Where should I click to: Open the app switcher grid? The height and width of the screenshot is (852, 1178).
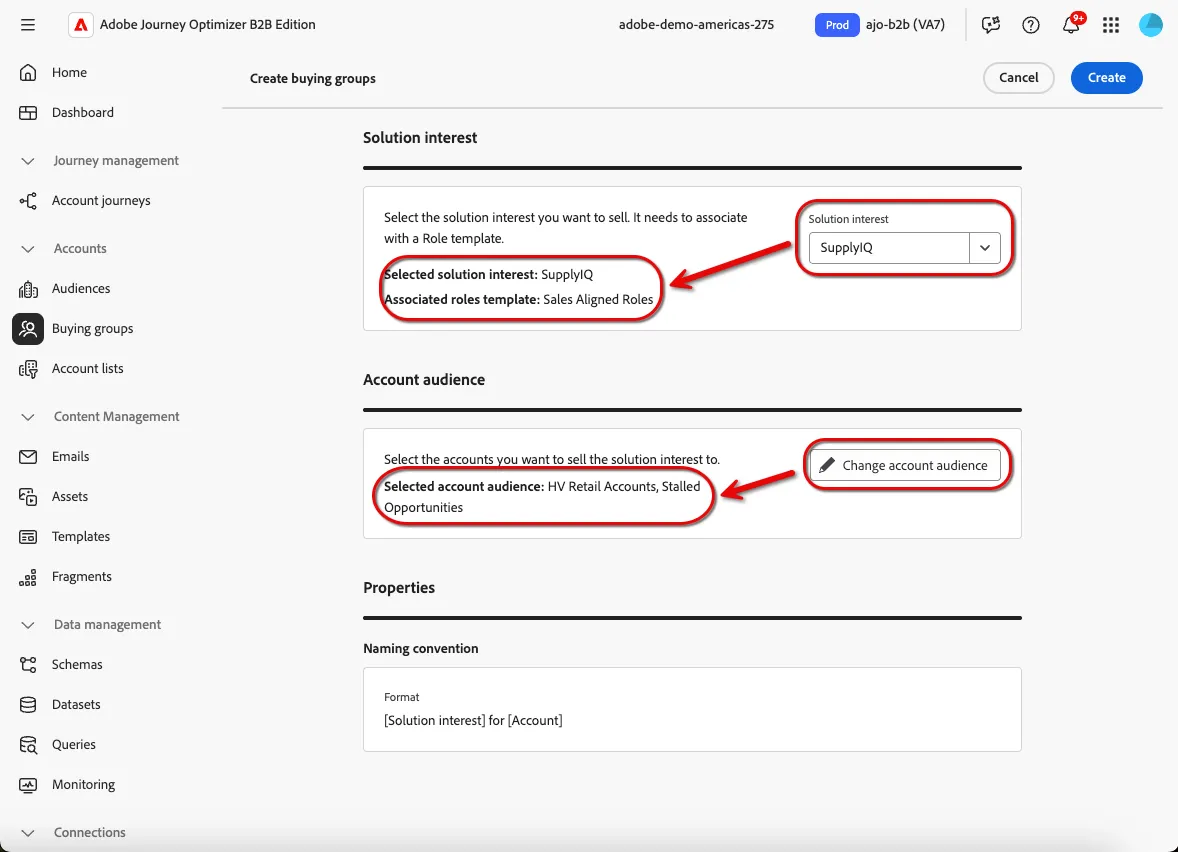[1110, 25]
